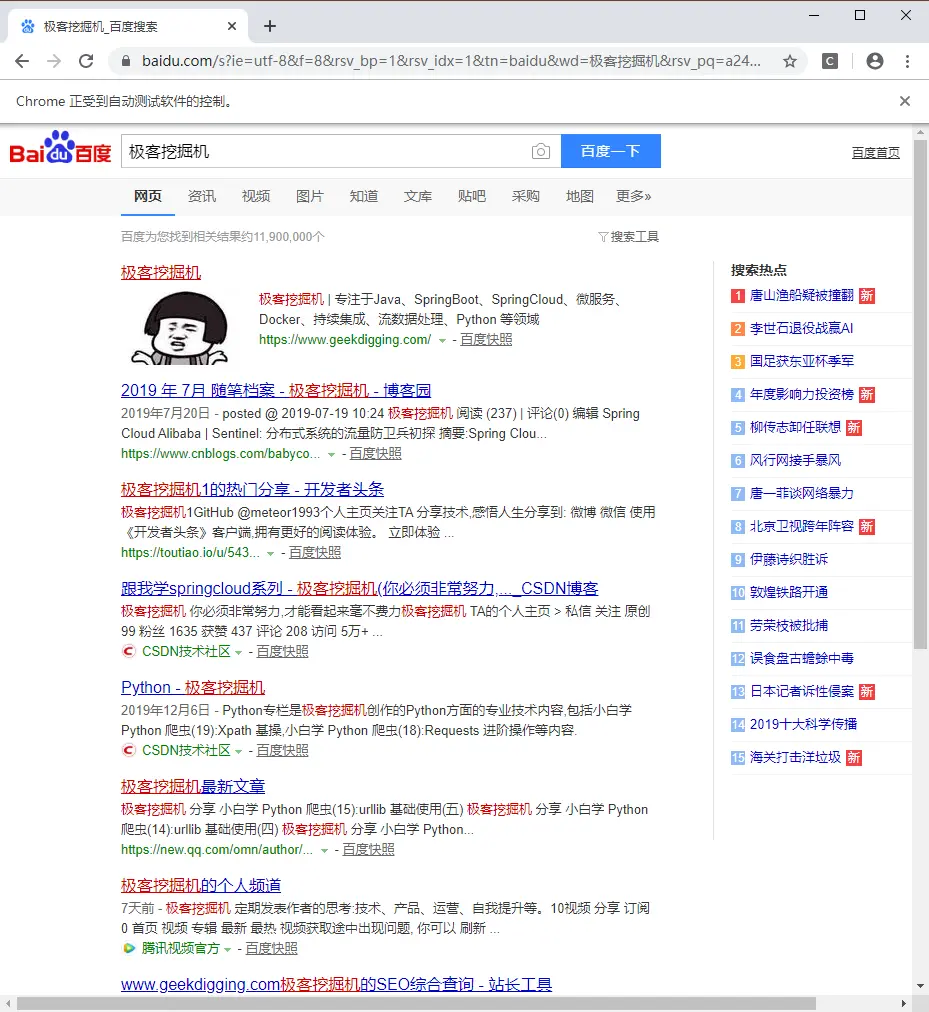Viewport: 929px width, 1012px height.
Task: Click the horizontal scrollbar thumb
Action: click(x=416, y=1004)
